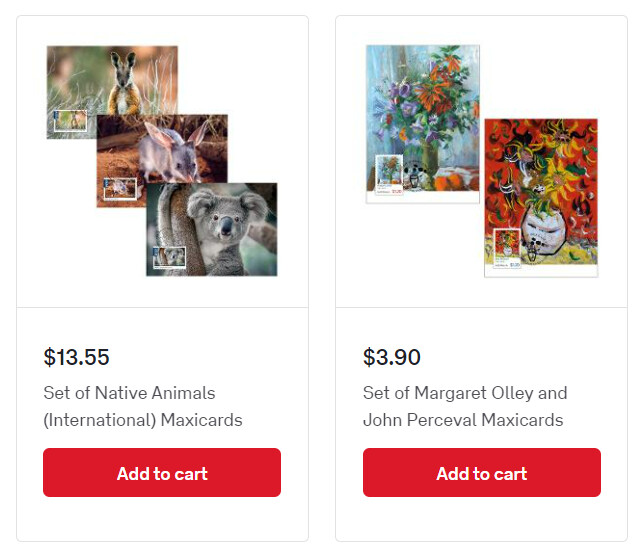The height and width of the screenshot is (550, 634).
Task: Click the stamp on the blue floral maxicard
Action: [x=389, y=175]
